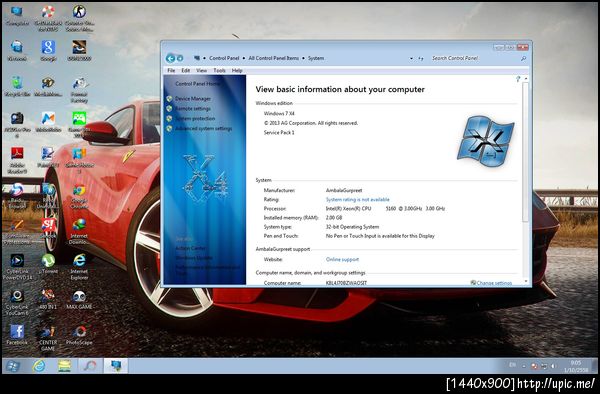Open the Edit menu
The height and width of the screenshot is (394, 600).
[186, 70]
